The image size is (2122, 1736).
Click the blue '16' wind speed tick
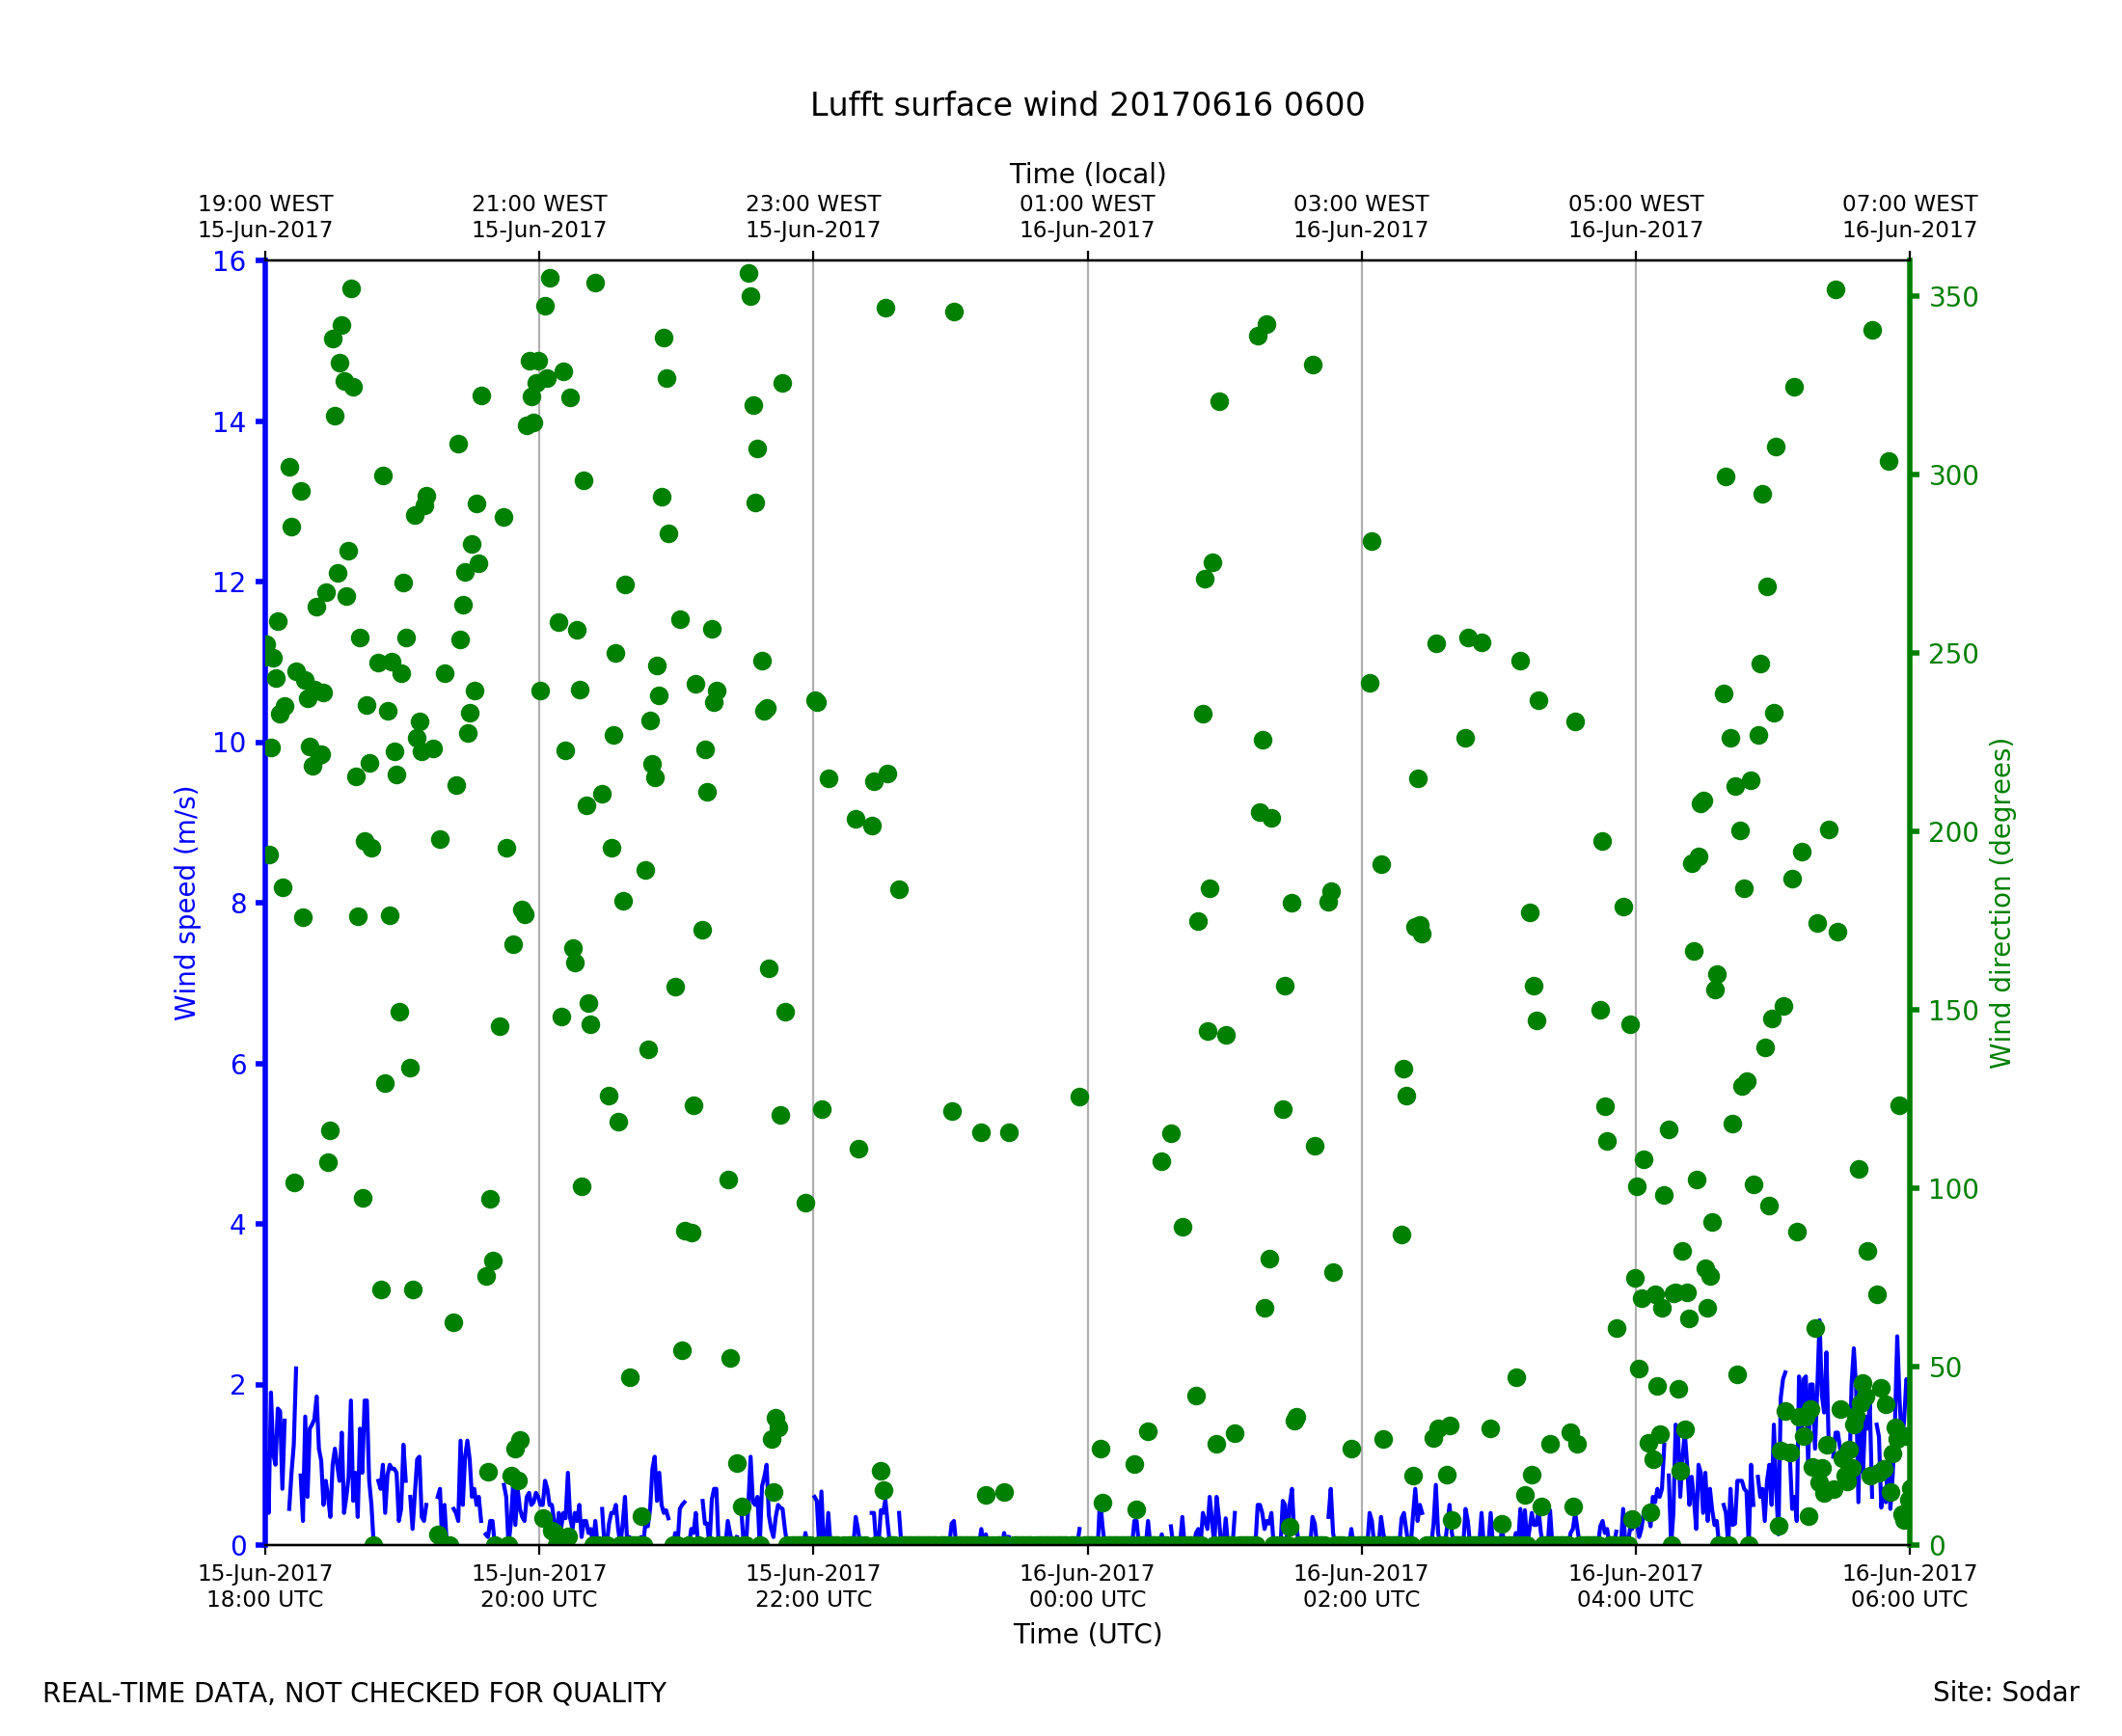tap(228, 262)
